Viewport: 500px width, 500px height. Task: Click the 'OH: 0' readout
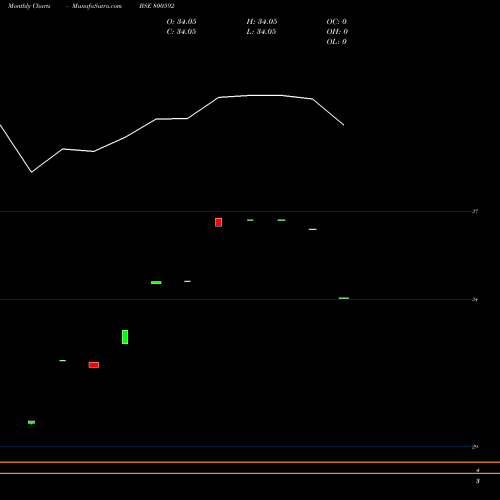337,32
